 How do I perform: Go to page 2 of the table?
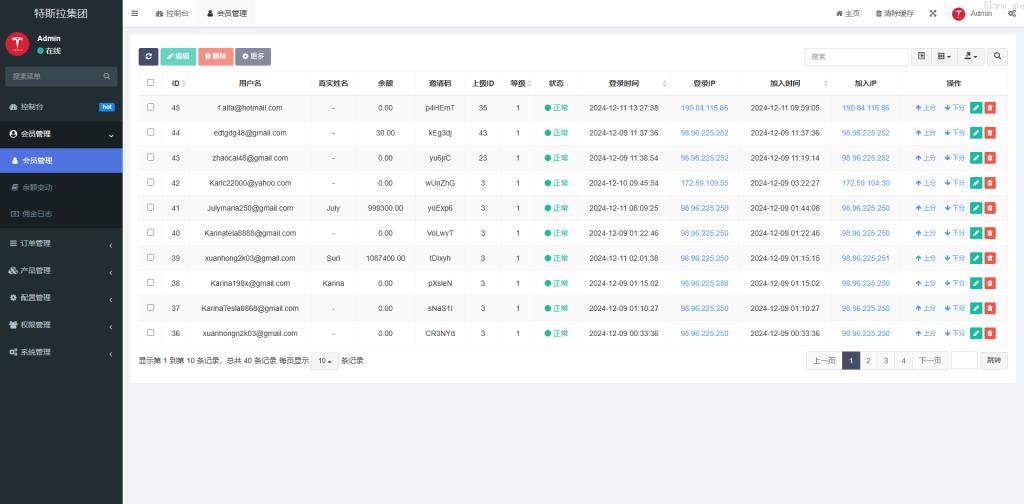pos(868,360)
